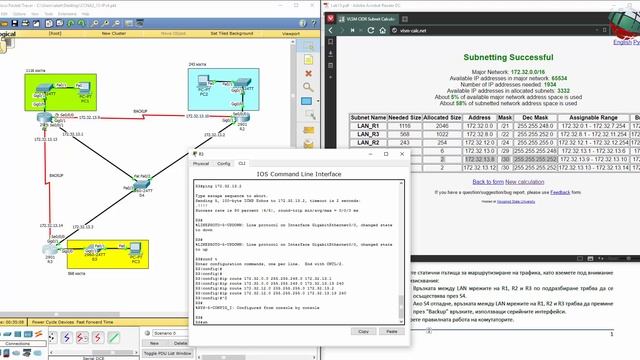Click the network information icon
This screenshot has height=360, width=640.
pos(302,23)
